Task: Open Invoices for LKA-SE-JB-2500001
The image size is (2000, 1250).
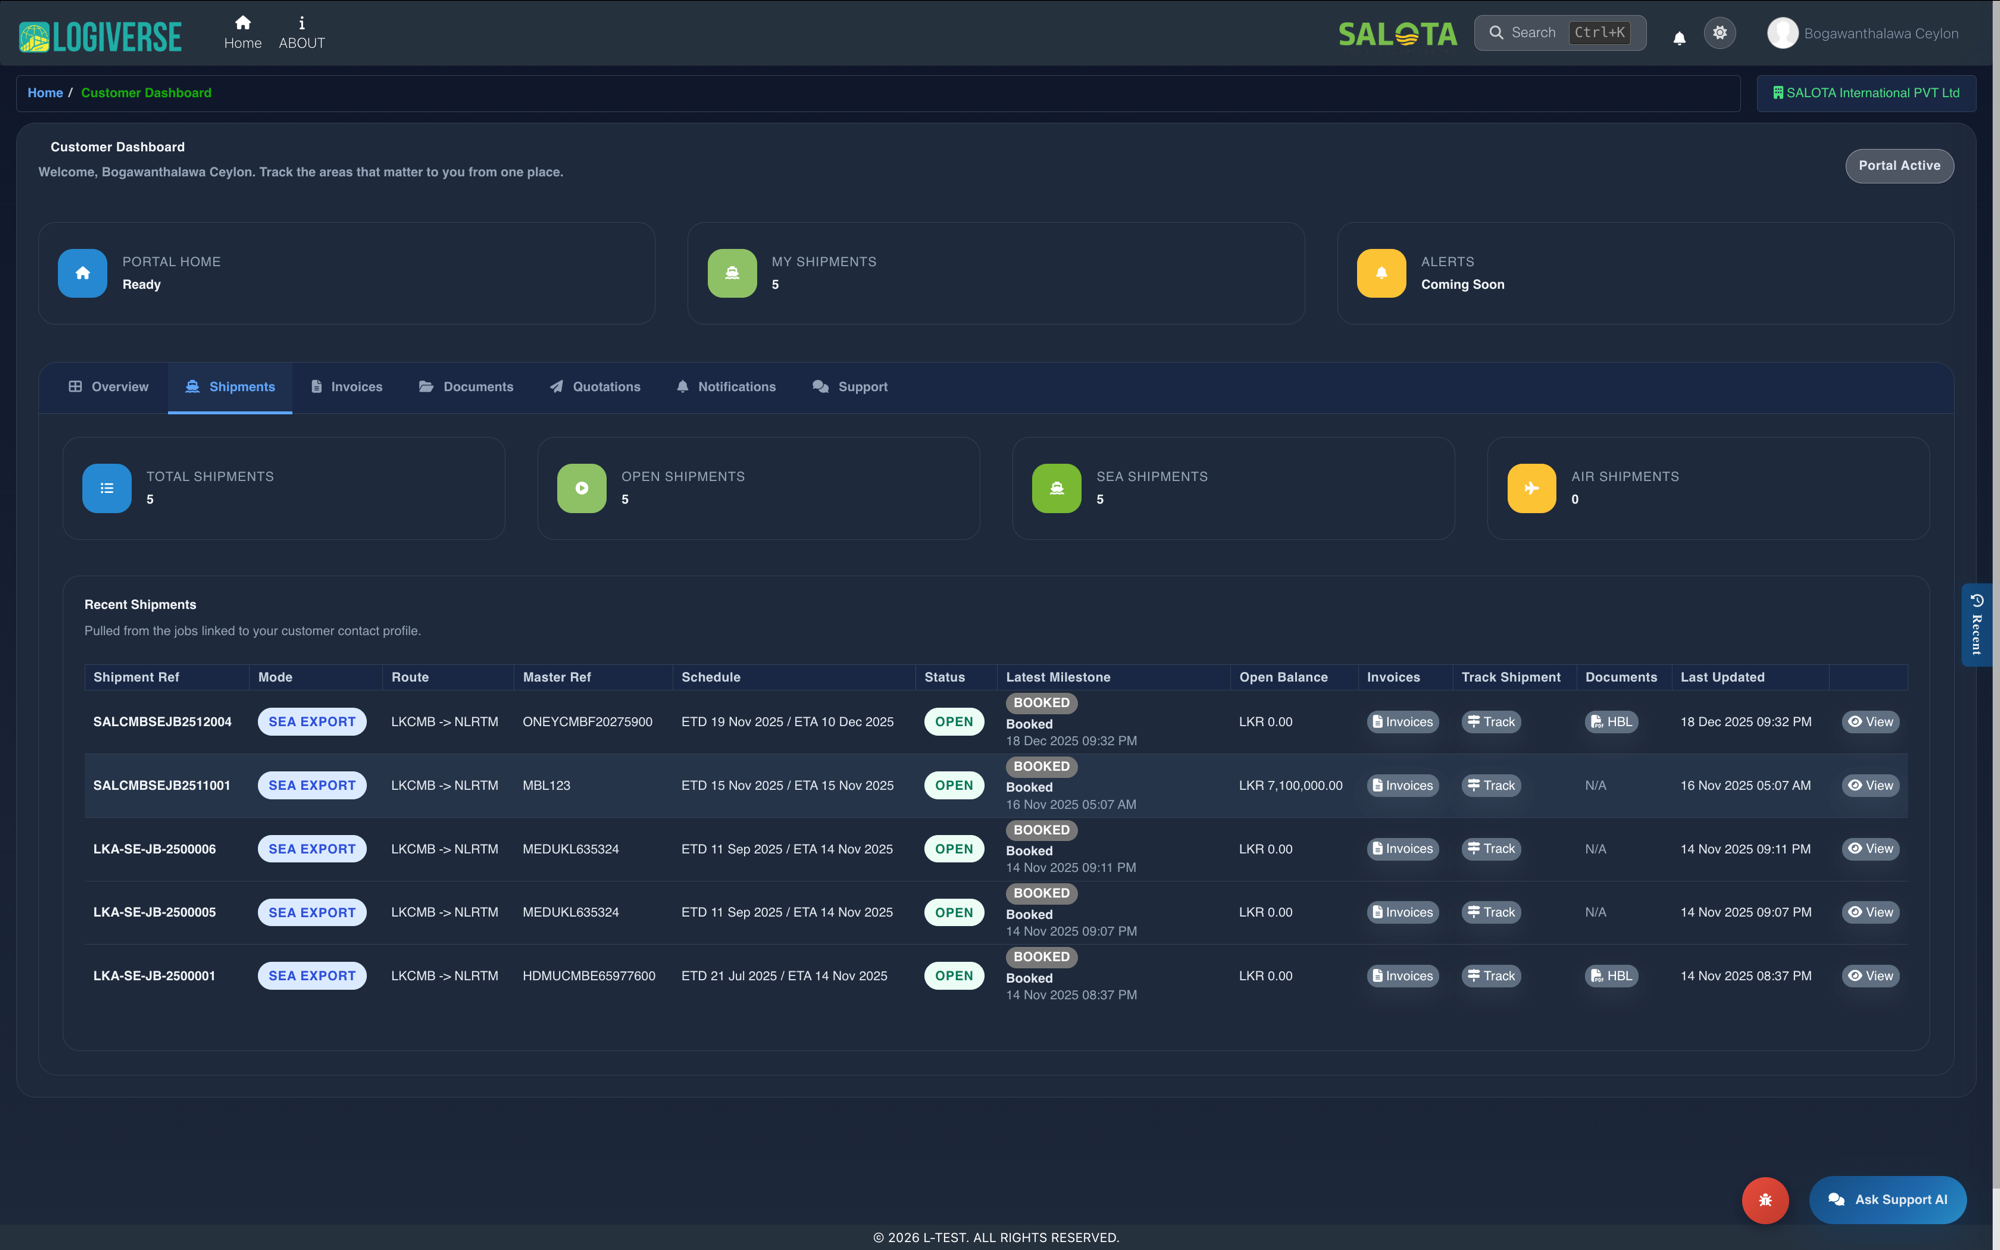Action: click(x=1402, y=976)
